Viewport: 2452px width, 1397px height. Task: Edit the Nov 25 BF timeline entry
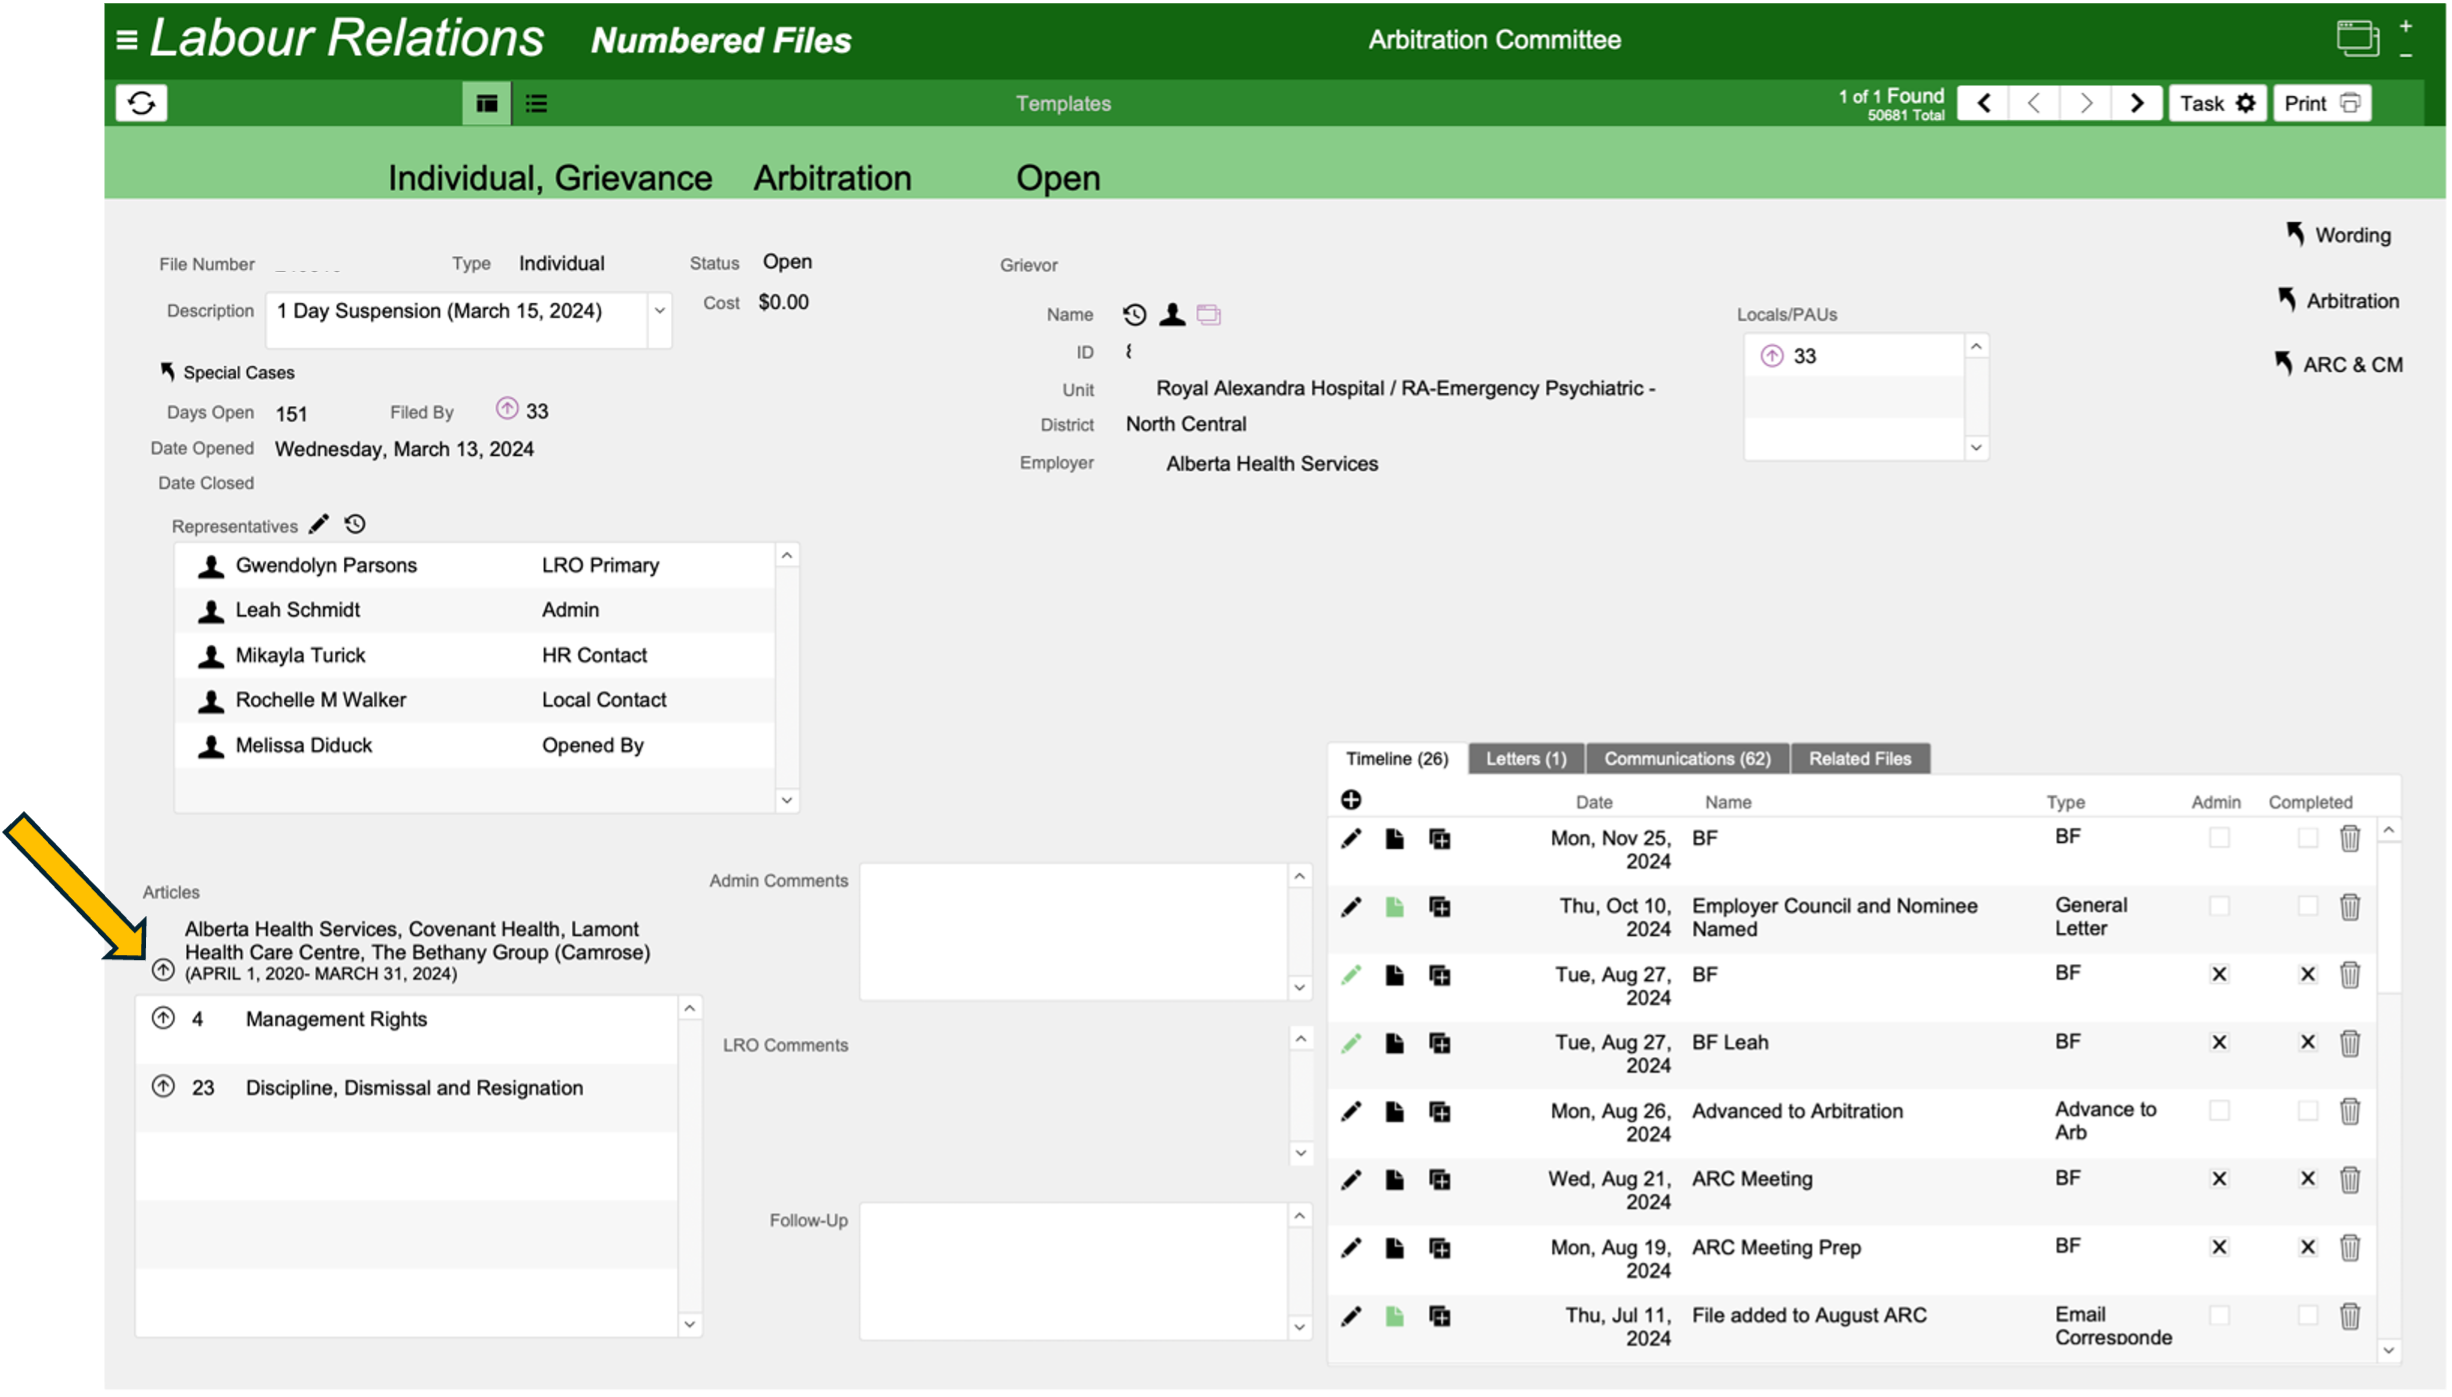point(1351,839)
